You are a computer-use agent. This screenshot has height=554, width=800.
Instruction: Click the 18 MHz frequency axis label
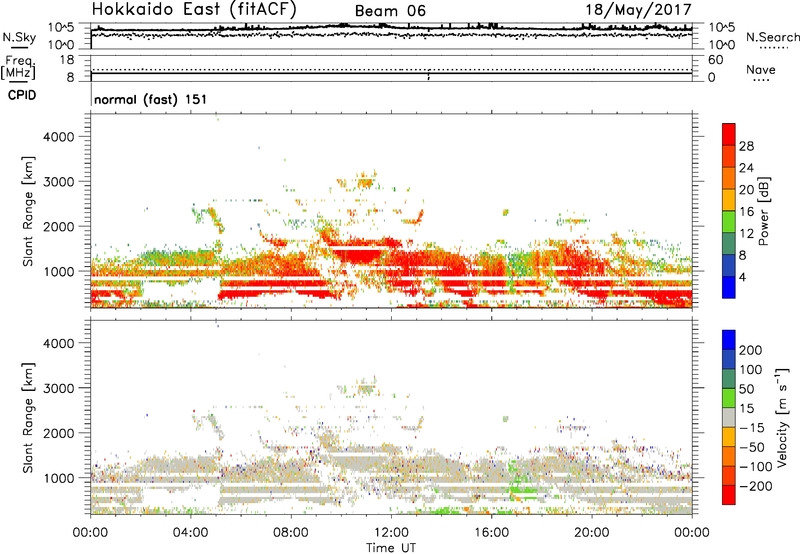[x=66, y=60]
